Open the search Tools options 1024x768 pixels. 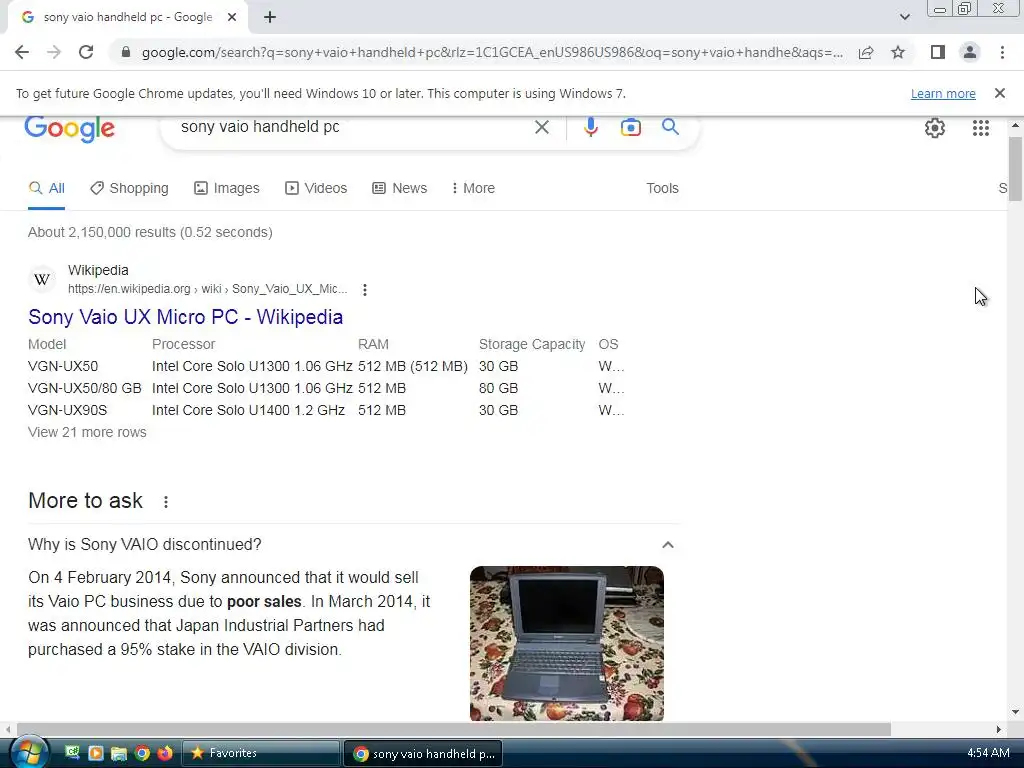[x=662, y=189]
